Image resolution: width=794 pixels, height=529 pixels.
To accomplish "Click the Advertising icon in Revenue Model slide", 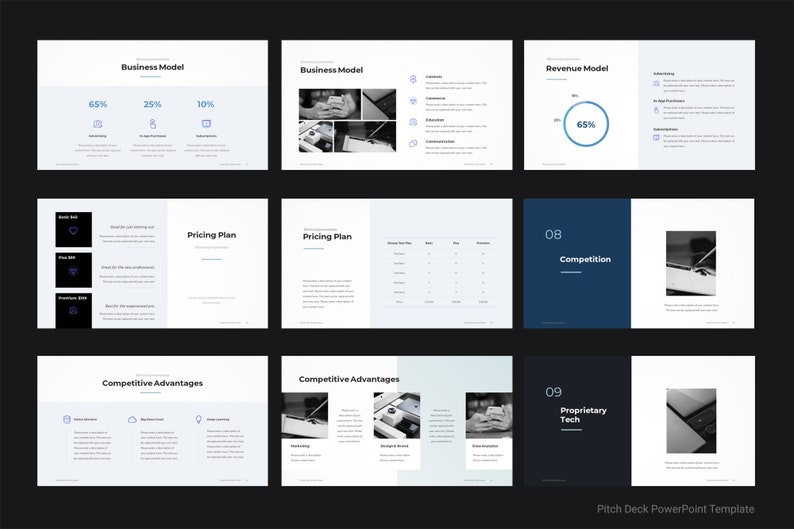I will pyautogui.click(x=656, y=84).
